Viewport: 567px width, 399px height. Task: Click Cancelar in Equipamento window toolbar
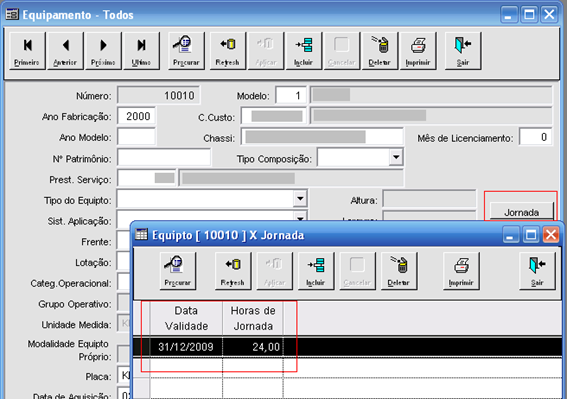[342, 51]
